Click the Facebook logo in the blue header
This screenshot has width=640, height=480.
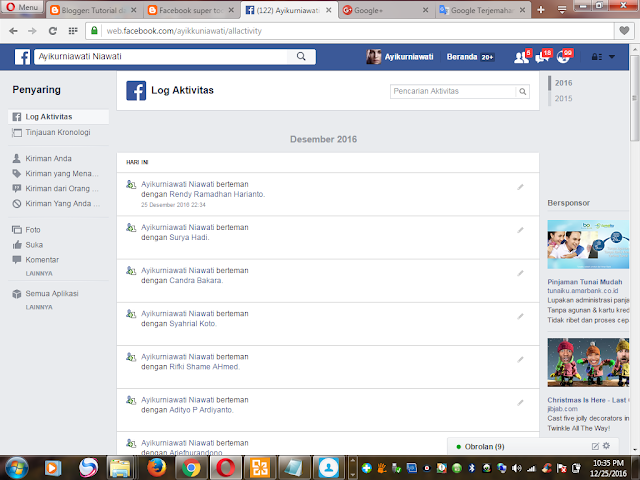click(22, 57)
